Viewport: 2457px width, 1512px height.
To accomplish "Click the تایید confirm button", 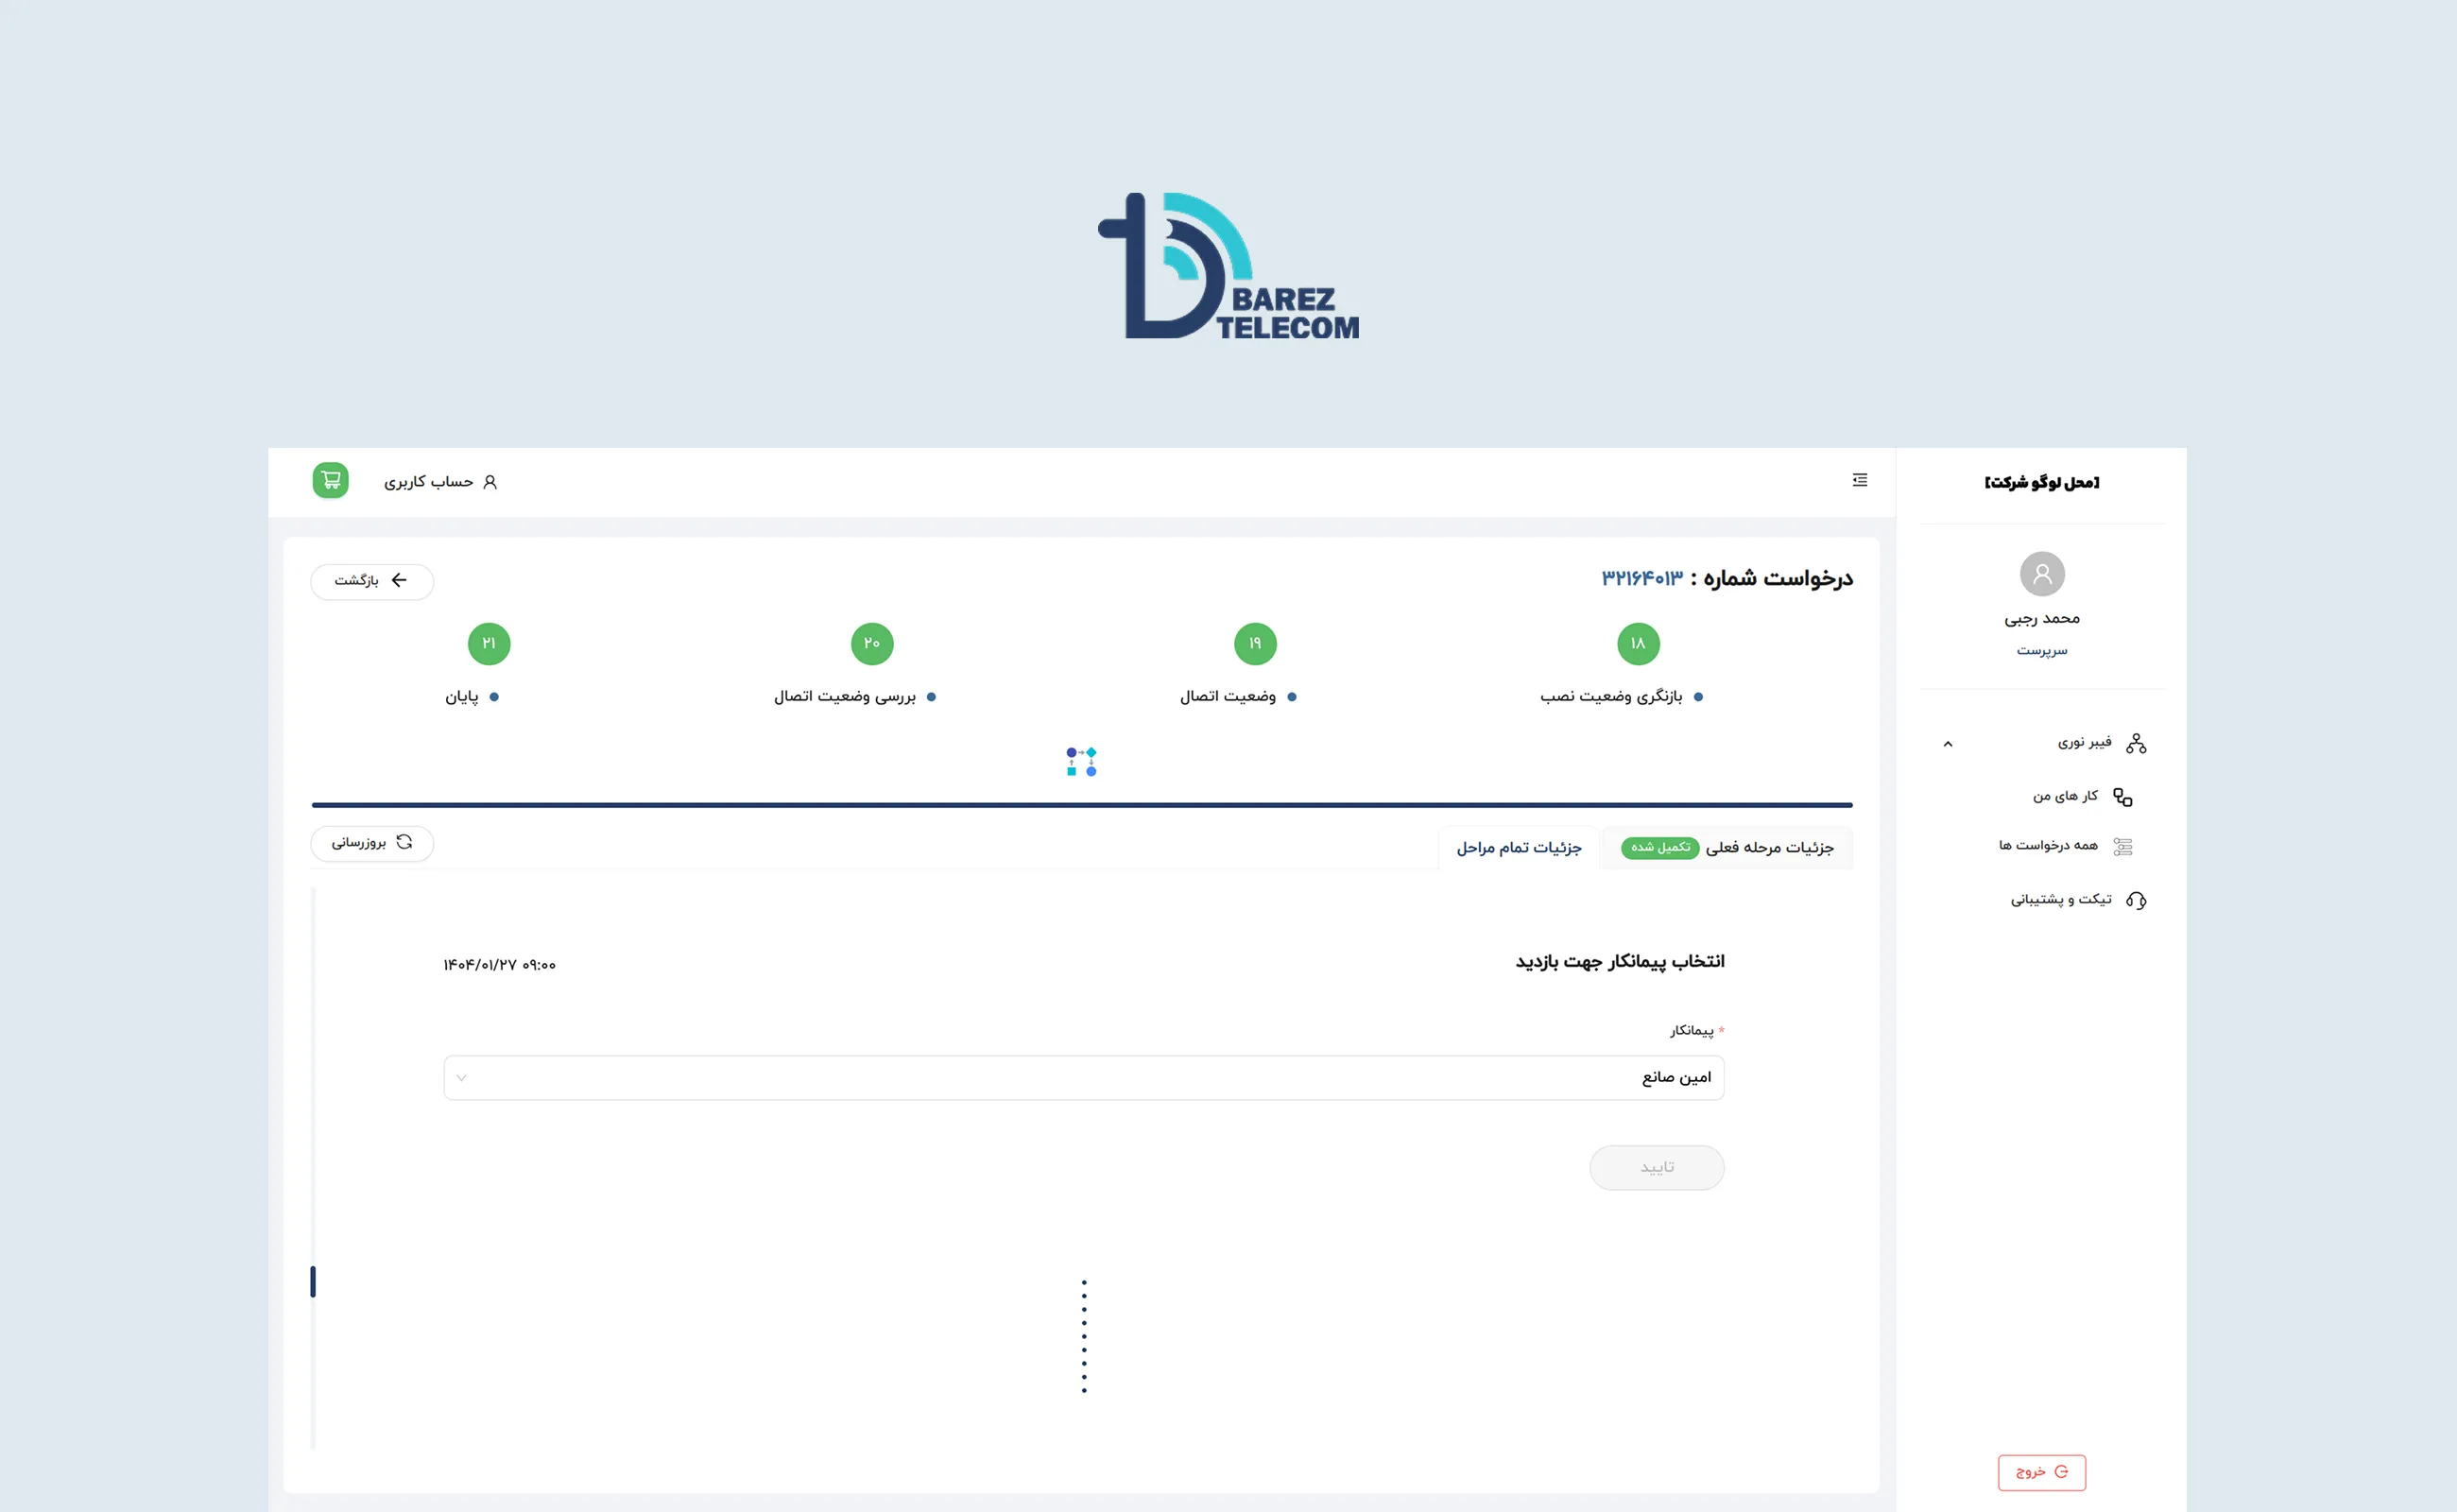I will pos(1657,1168).
